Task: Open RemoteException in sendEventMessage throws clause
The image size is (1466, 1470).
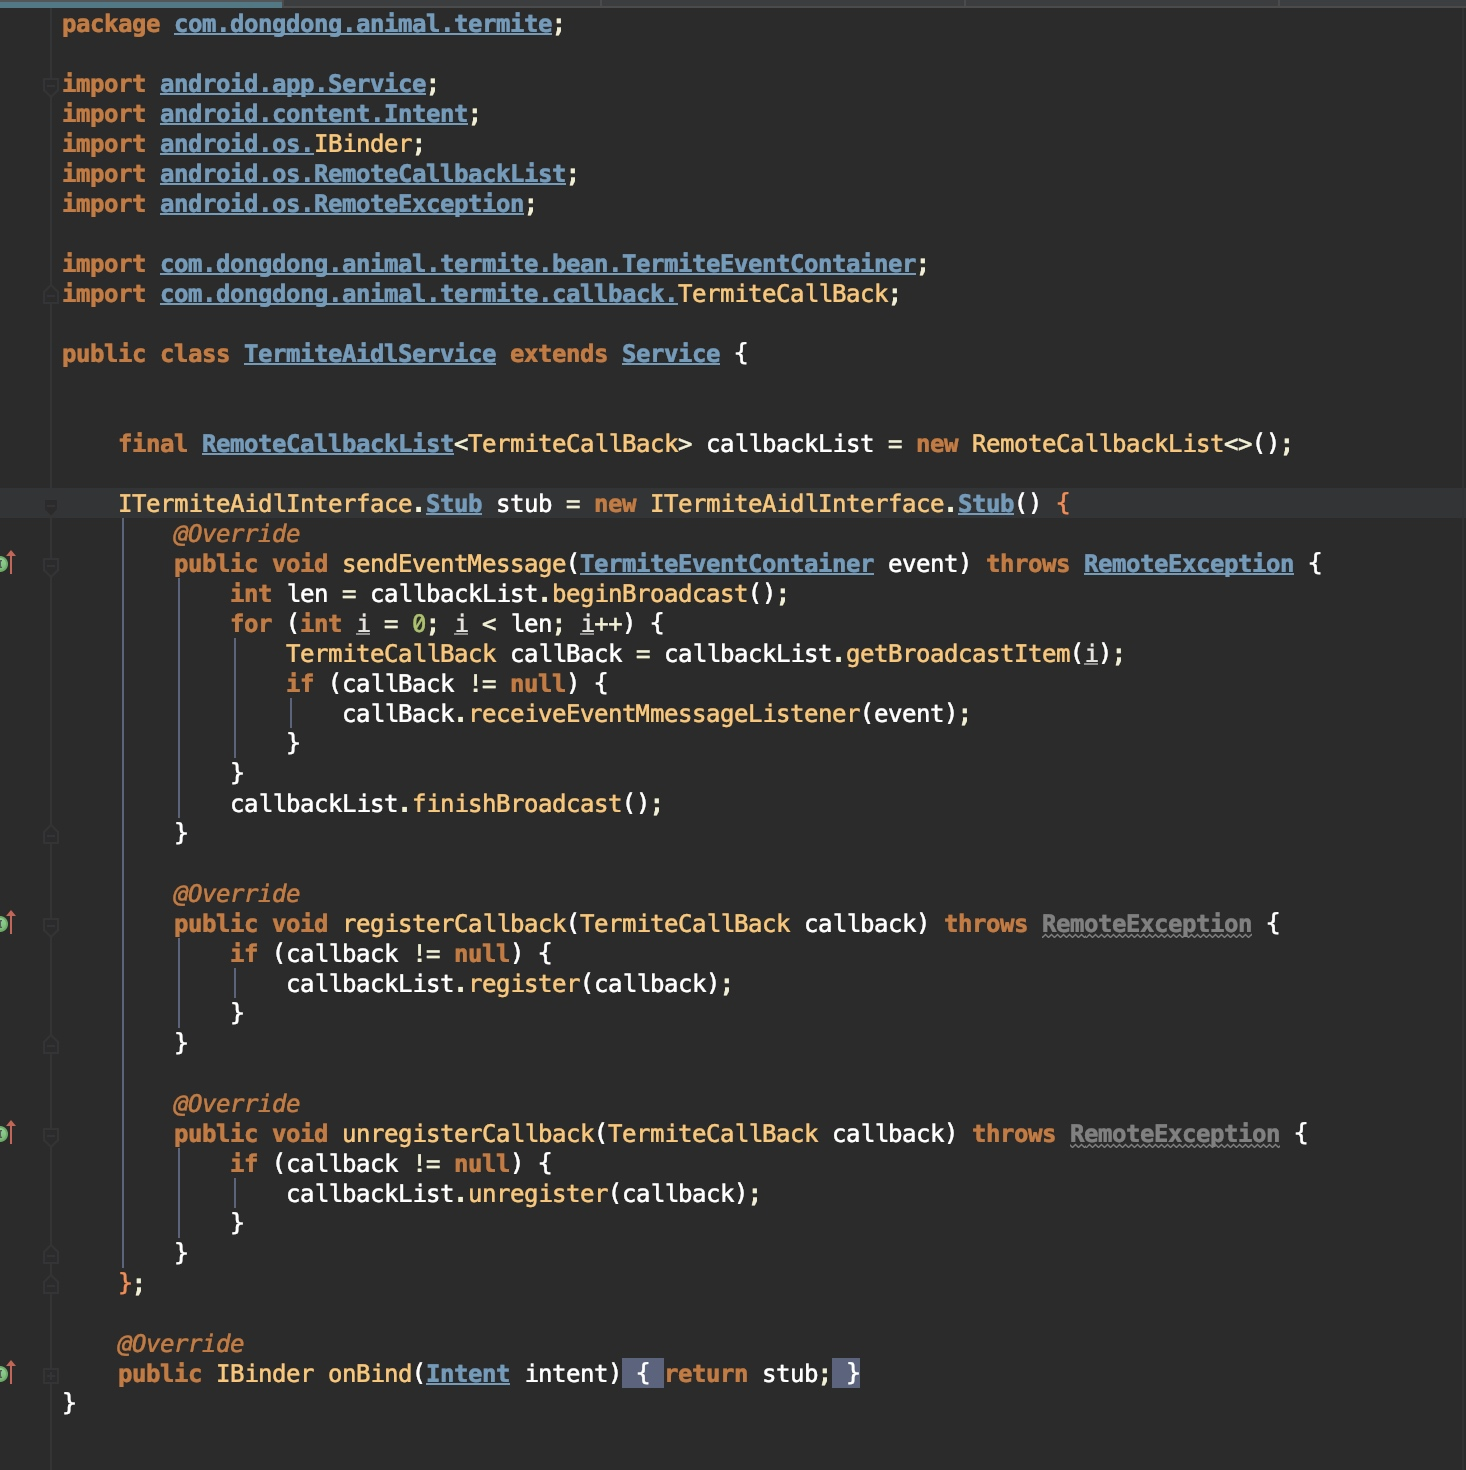Action: pyautogui.click(x=1189, y=564)
